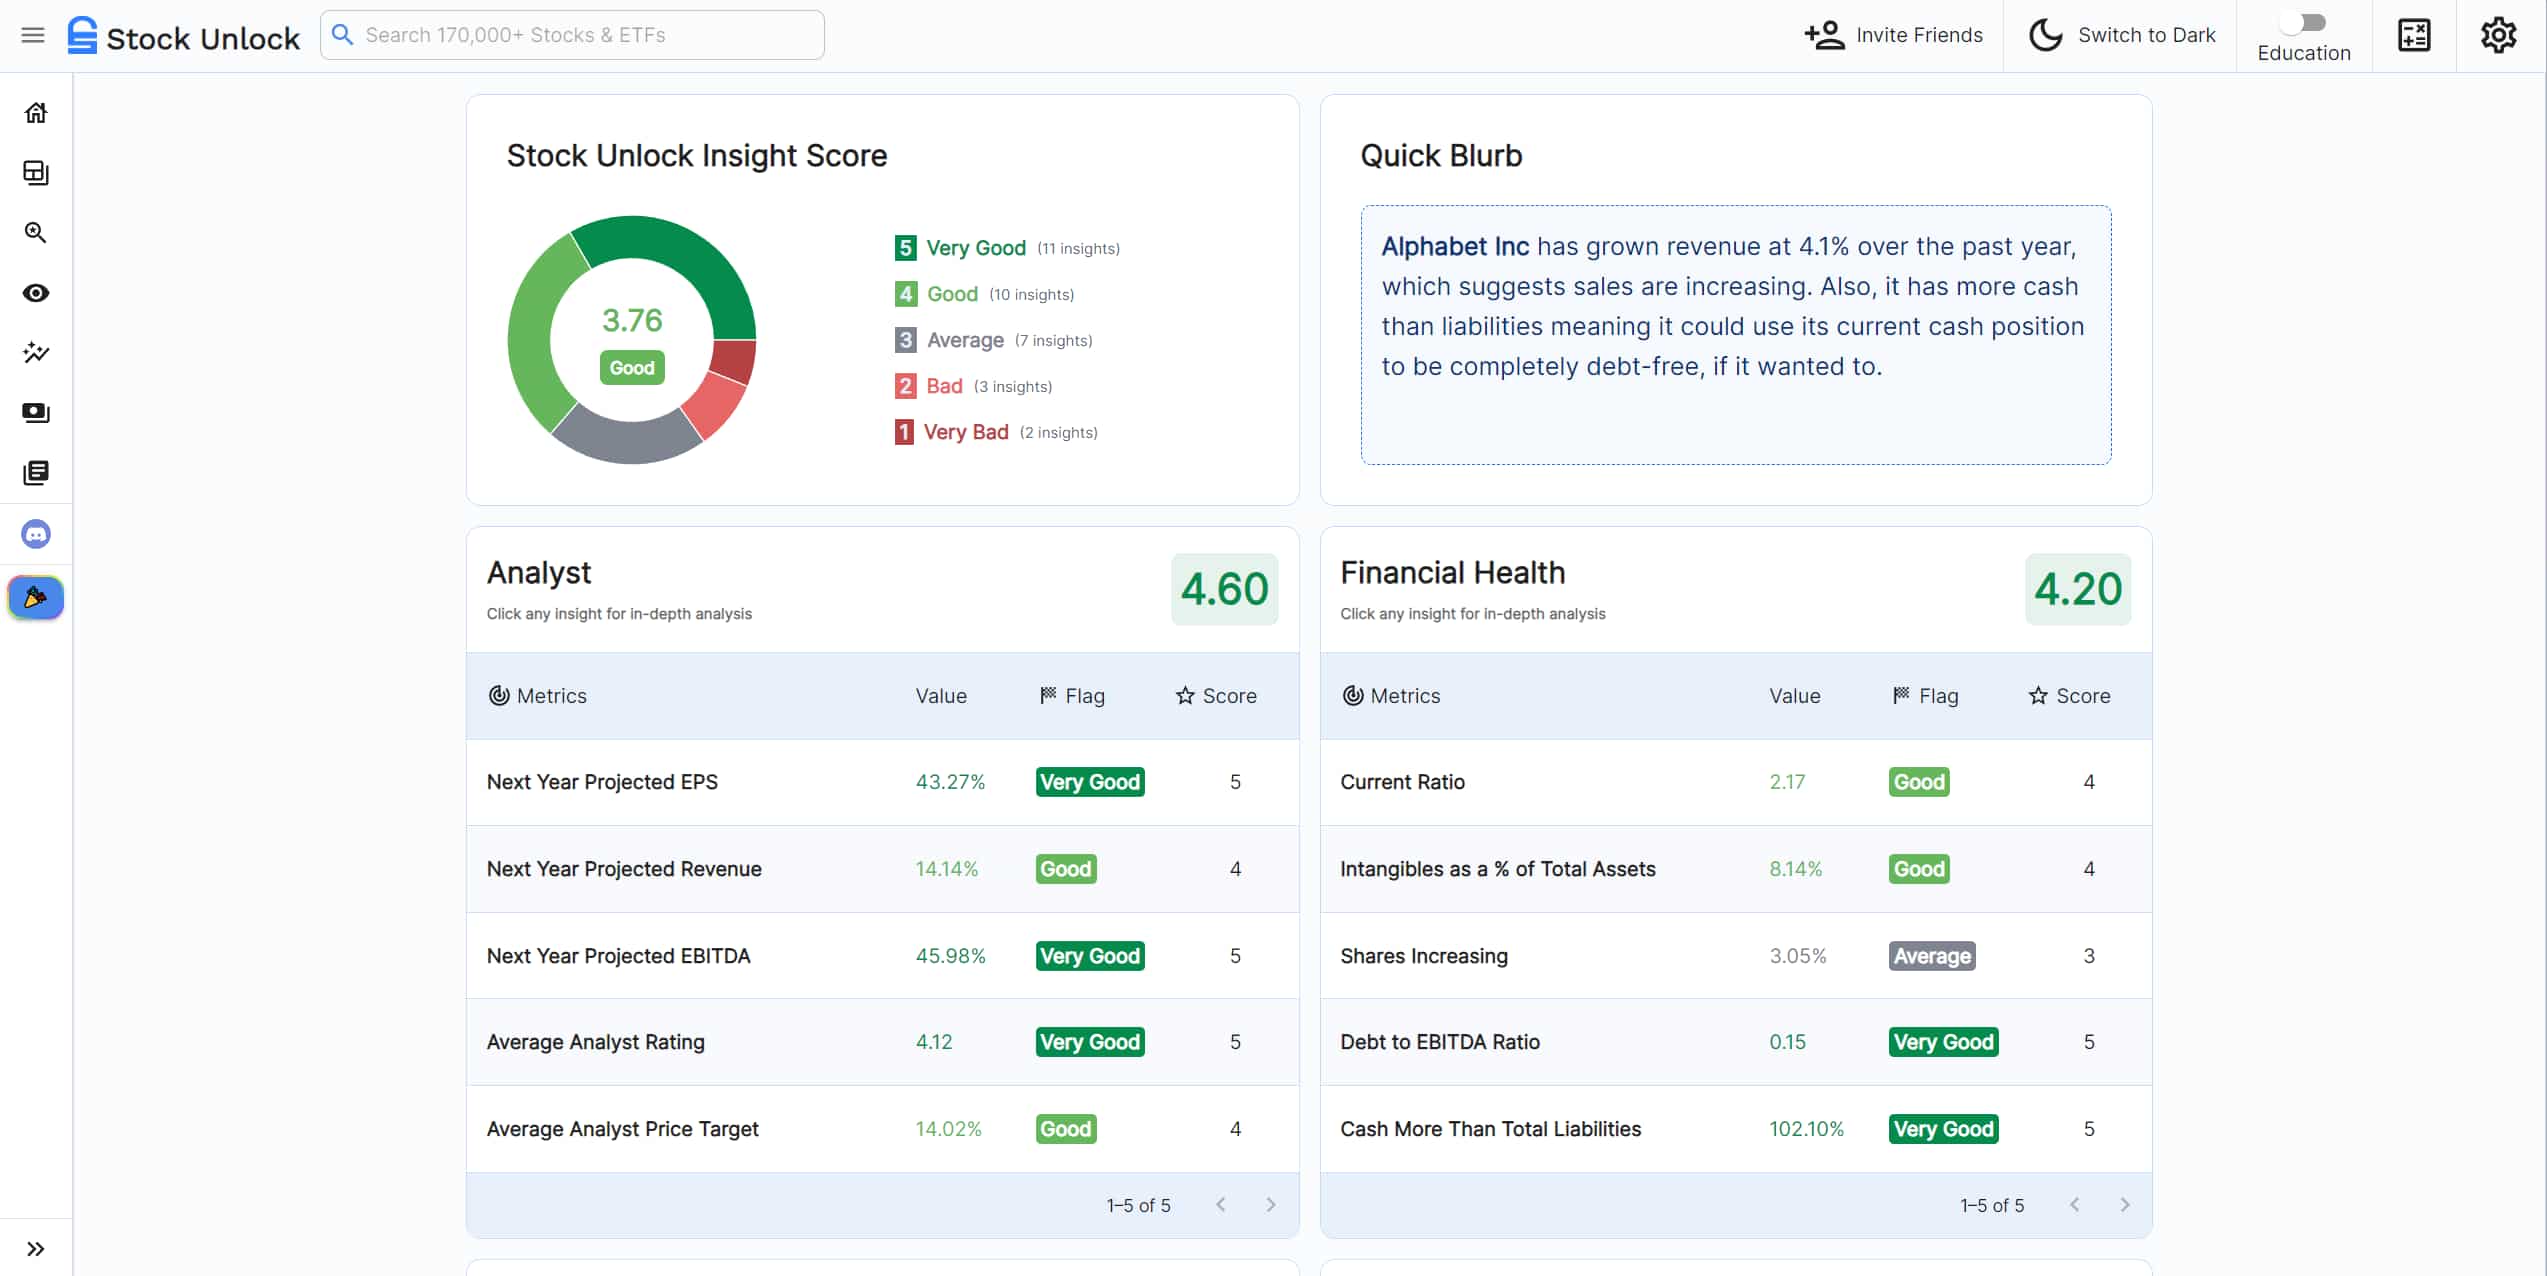Toggle the Education switch

tap(2303, 23)
